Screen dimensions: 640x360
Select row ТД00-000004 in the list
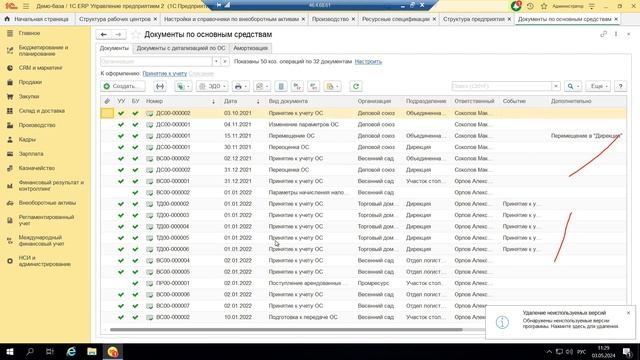tap(363, 226)
